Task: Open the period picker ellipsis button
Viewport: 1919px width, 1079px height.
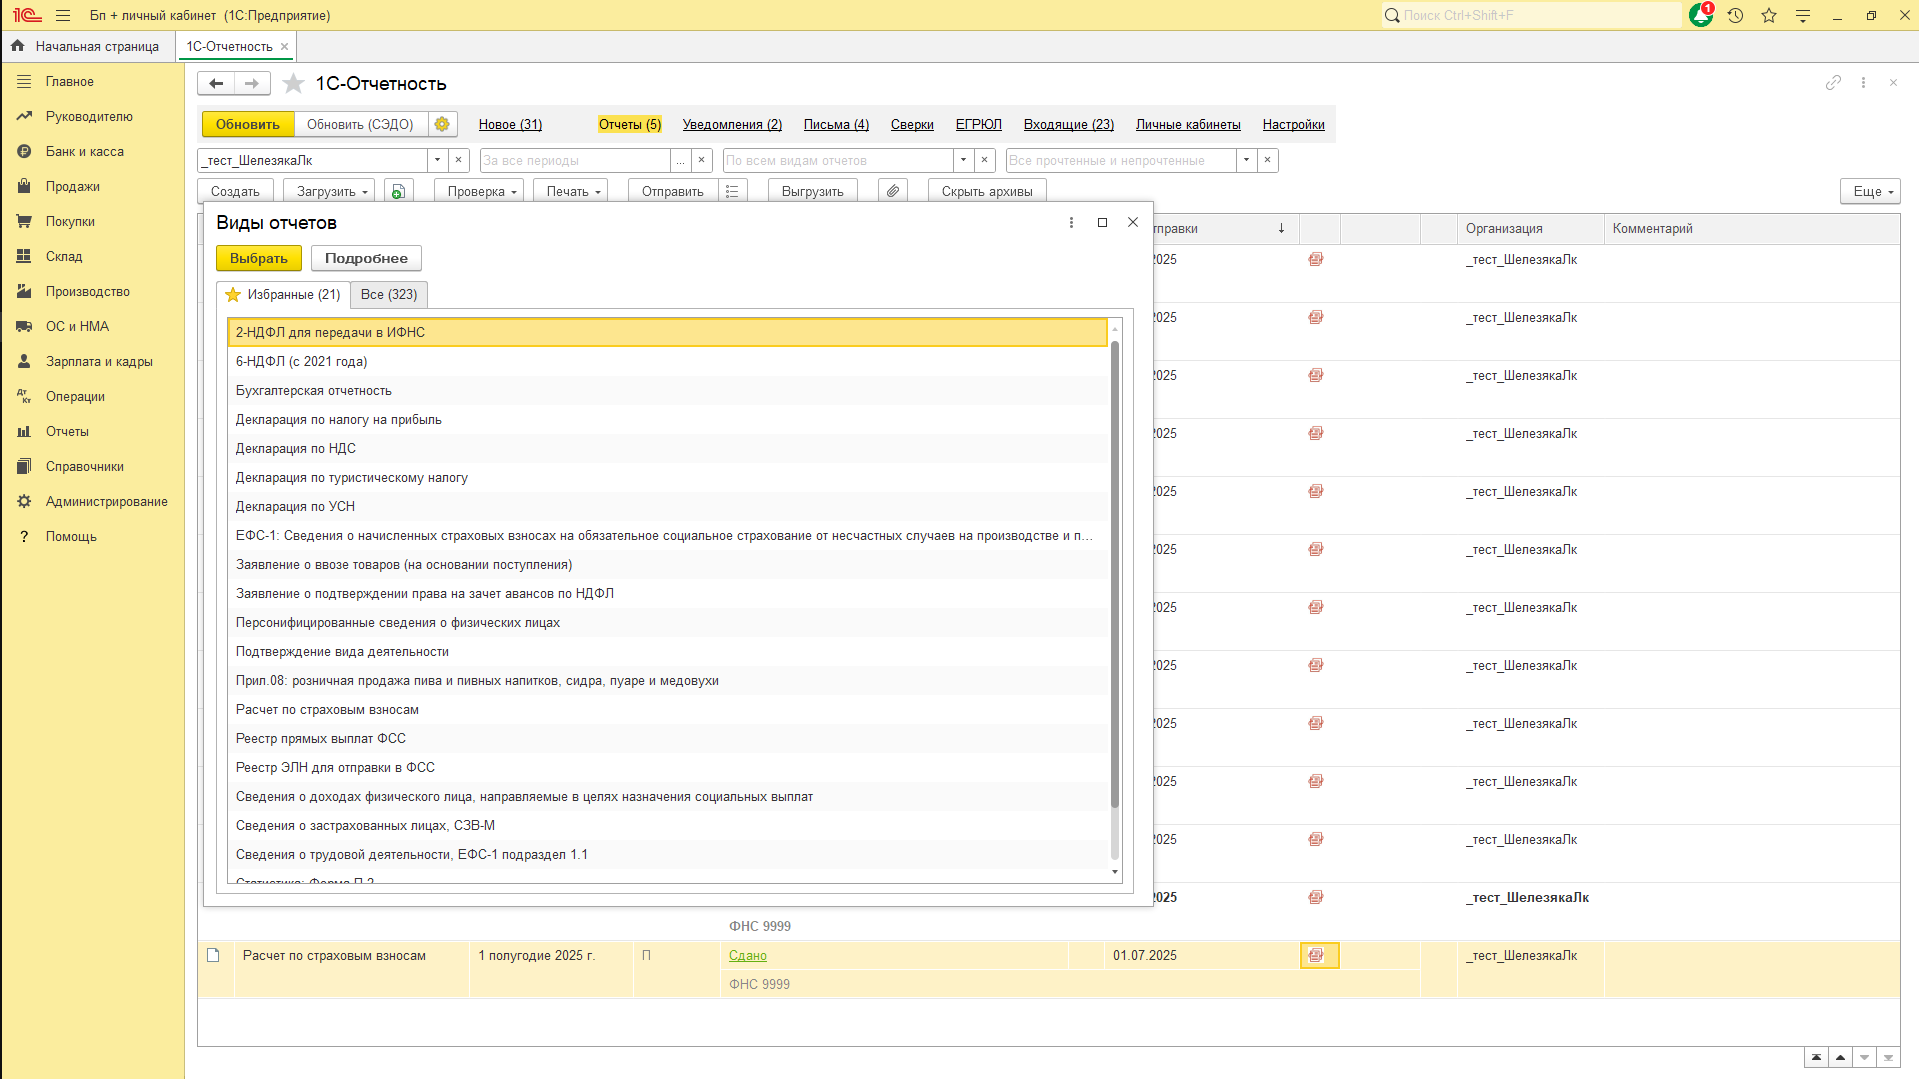Action: pyautogui.click(x=680, y=160)
